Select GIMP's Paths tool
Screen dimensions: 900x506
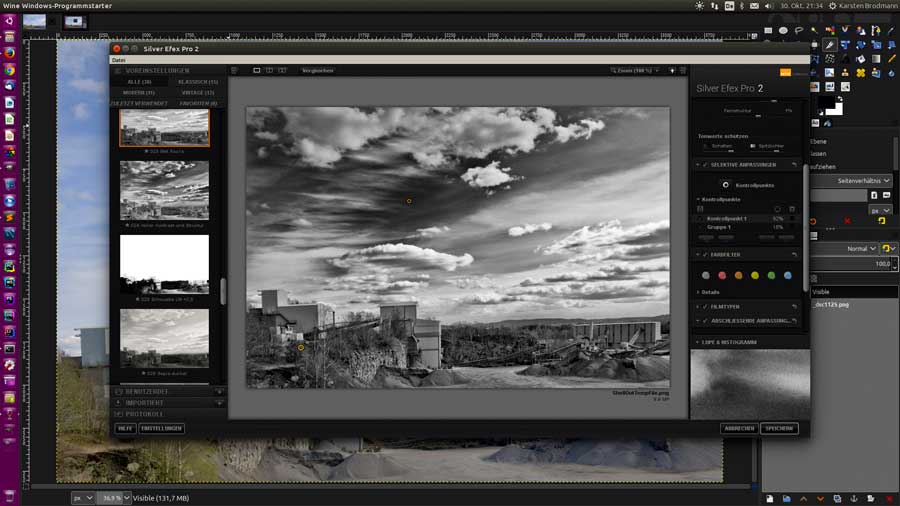[x=876, y=30]
